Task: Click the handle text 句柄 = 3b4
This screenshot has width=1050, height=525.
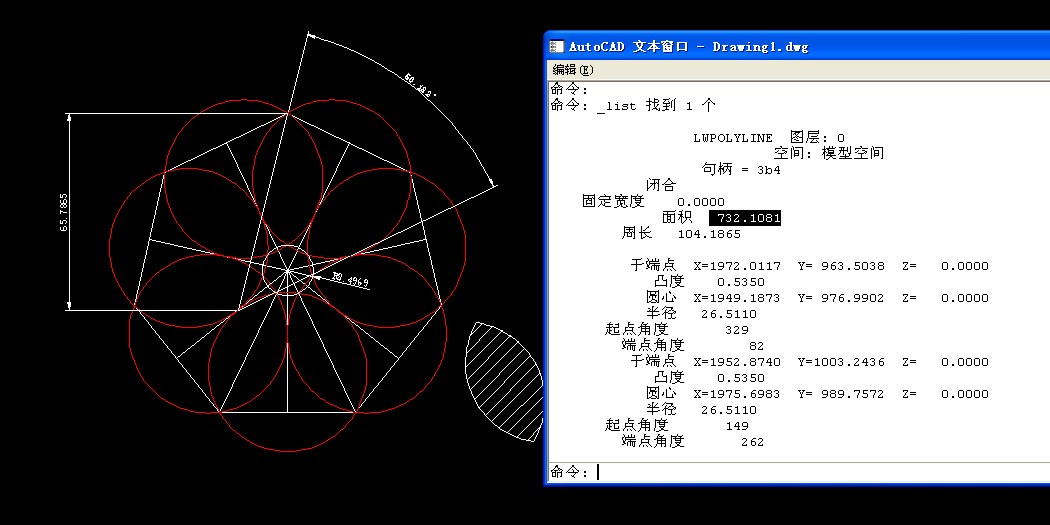Action: pyautogui.click(x=741, y=170)
